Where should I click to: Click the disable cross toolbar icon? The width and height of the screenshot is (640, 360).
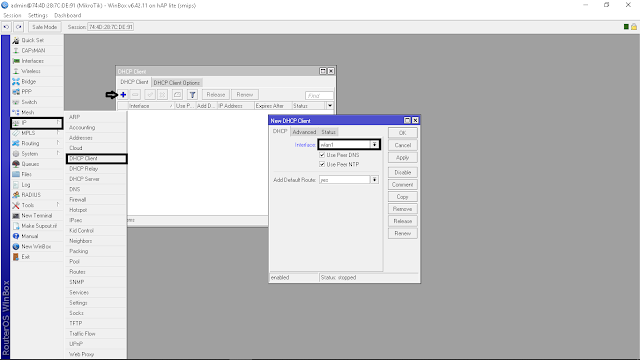point(162,95)
